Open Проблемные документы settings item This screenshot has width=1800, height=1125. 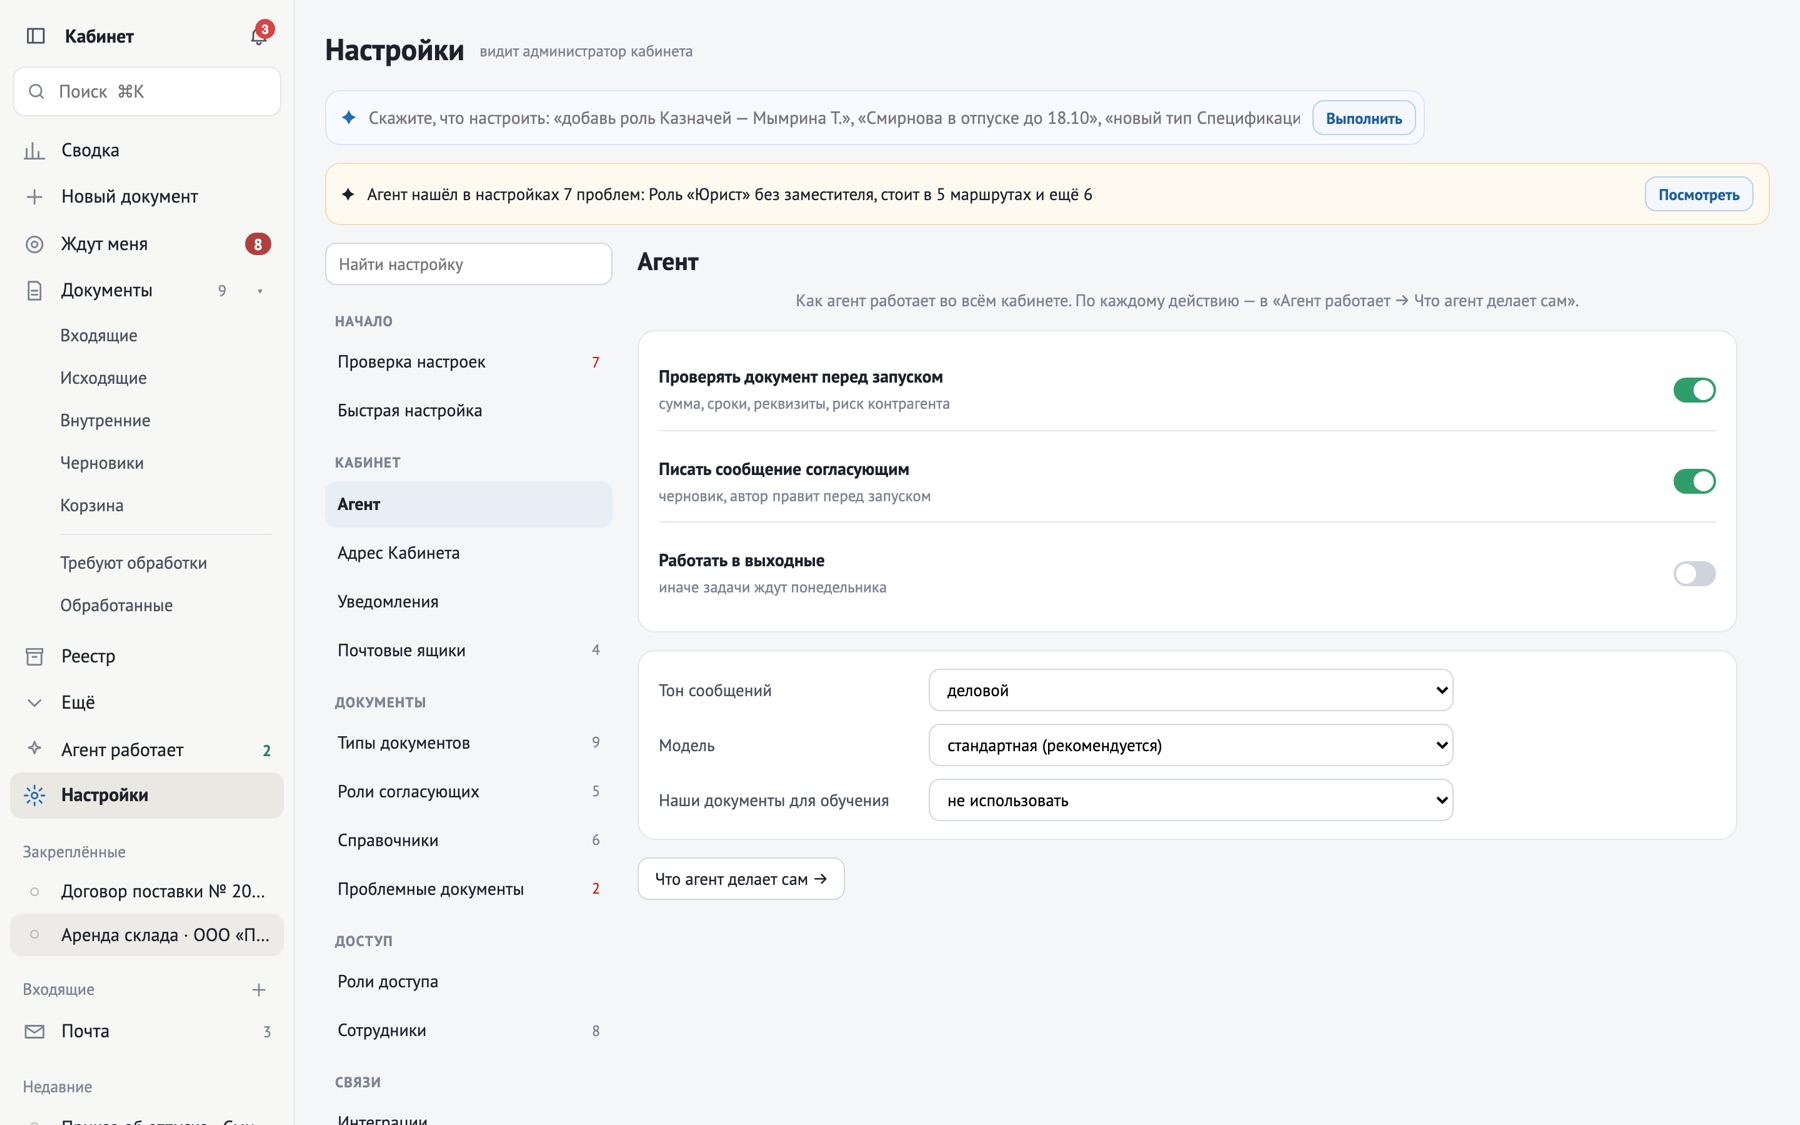[468, 889]
